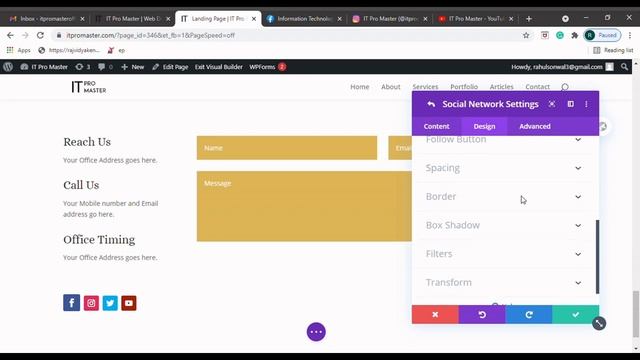Open Social Network Settings more options menu
This screenshot has width=640, height=360.
click(x=587, y=104)
